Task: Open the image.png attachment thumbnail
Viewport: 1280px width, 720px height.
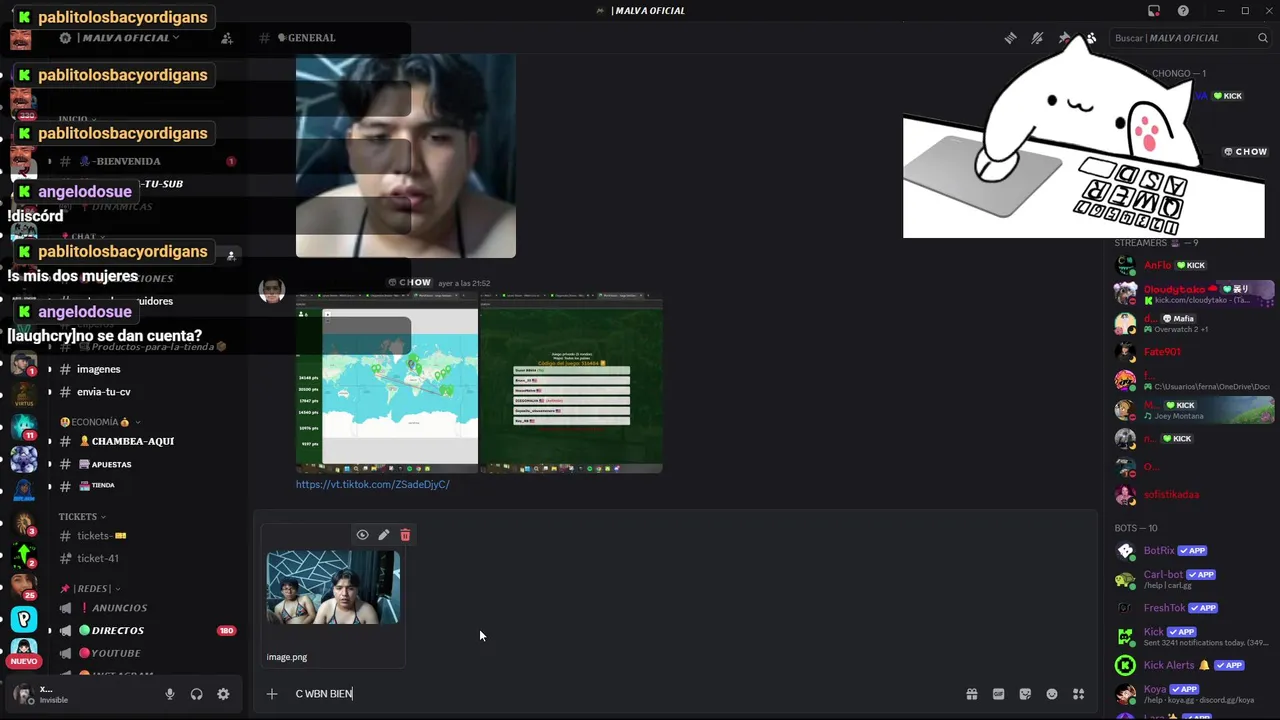Action: [333, 587]
